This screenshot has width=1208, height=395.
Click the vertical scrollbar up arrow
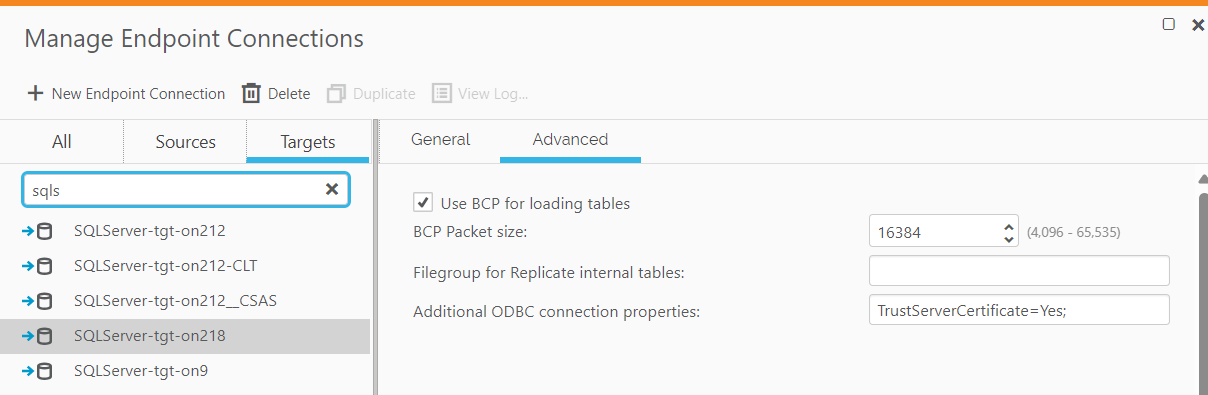point(1202,179)
